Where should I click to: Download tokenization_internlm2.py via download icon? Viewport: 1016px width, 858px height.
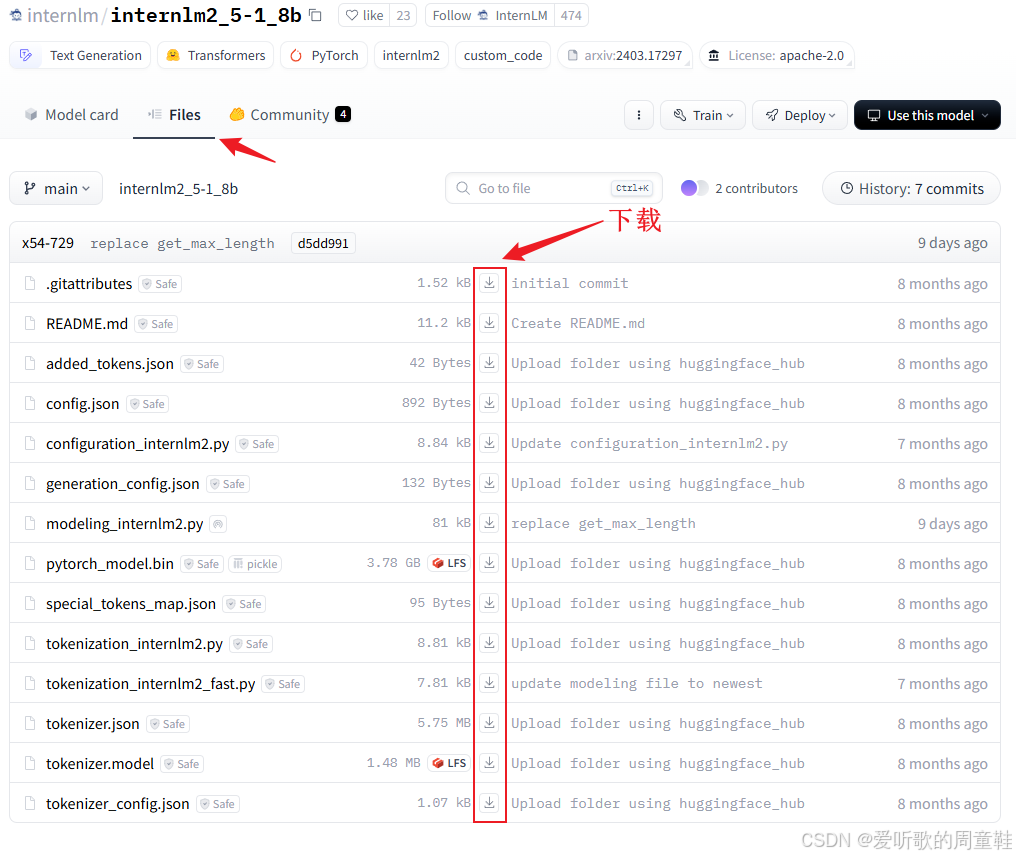tap(489, 643)
